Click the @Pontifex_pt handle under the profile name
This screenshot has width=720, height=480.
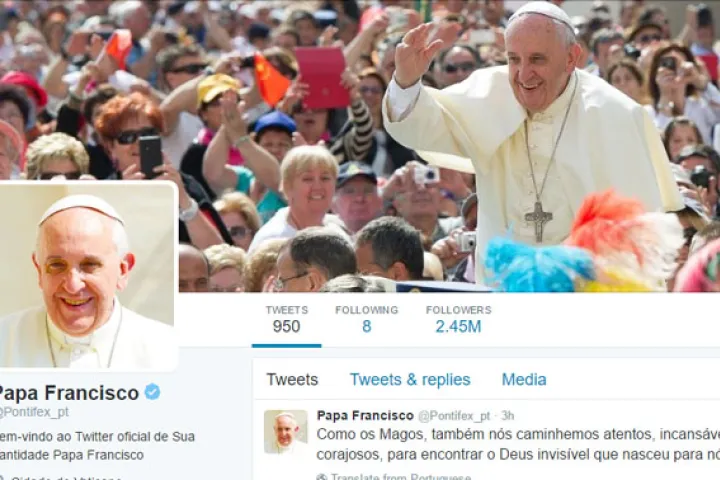[34, 412]
